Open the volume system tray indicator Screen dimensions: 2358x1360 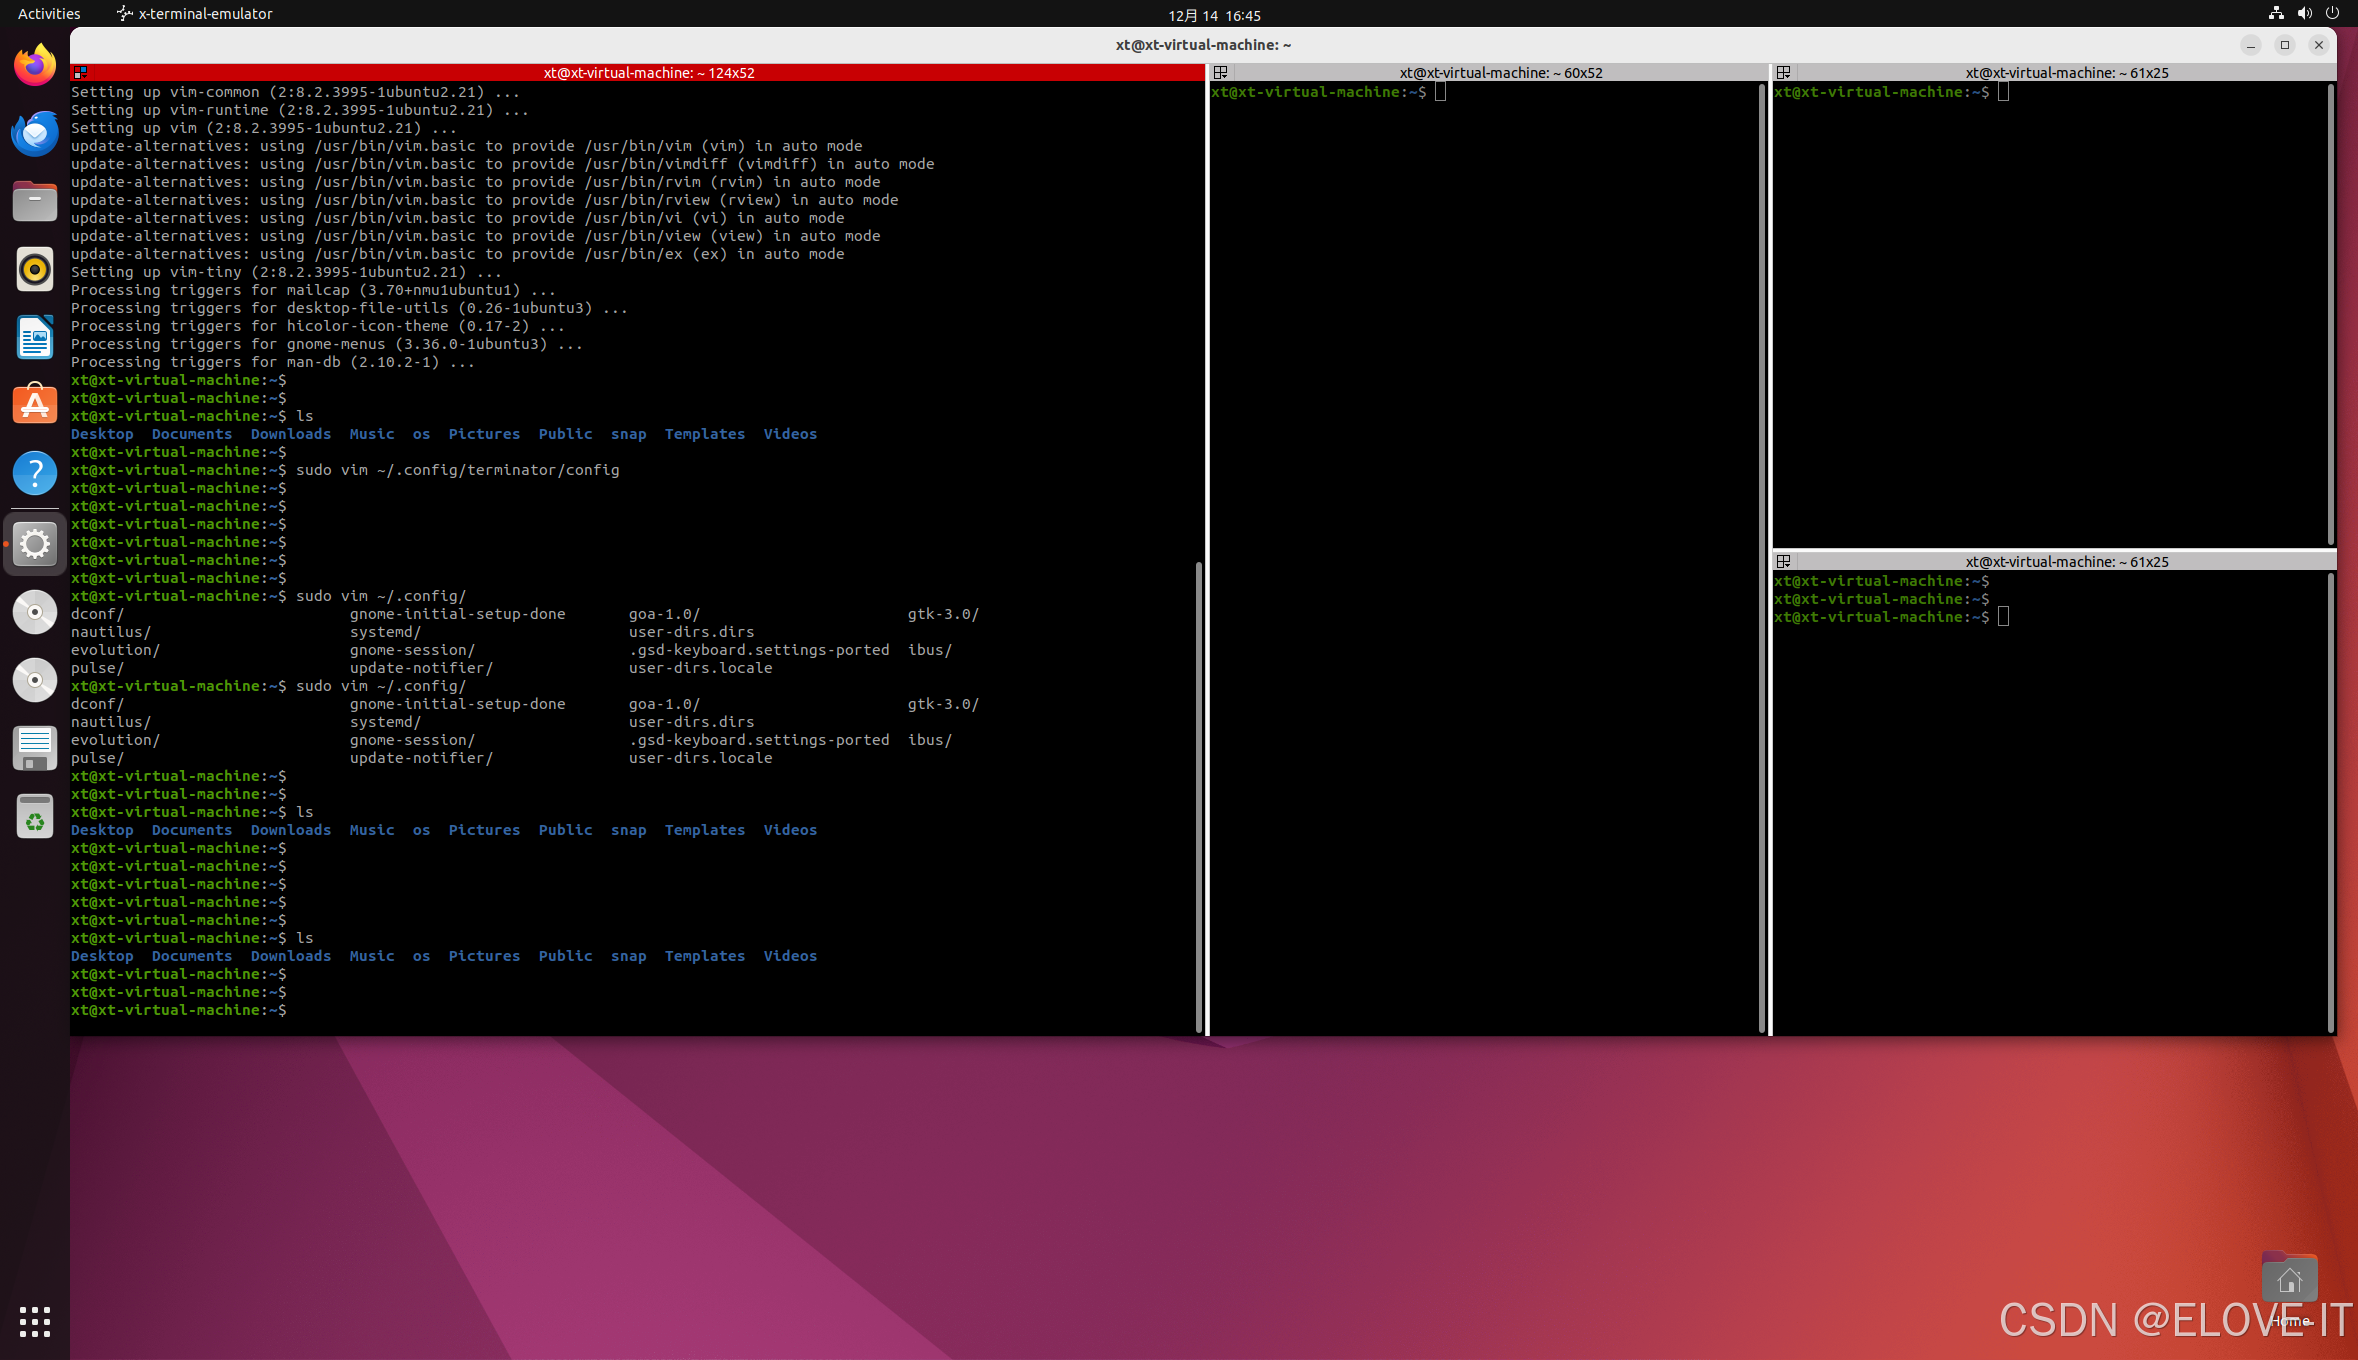[x=2304, y=14]
